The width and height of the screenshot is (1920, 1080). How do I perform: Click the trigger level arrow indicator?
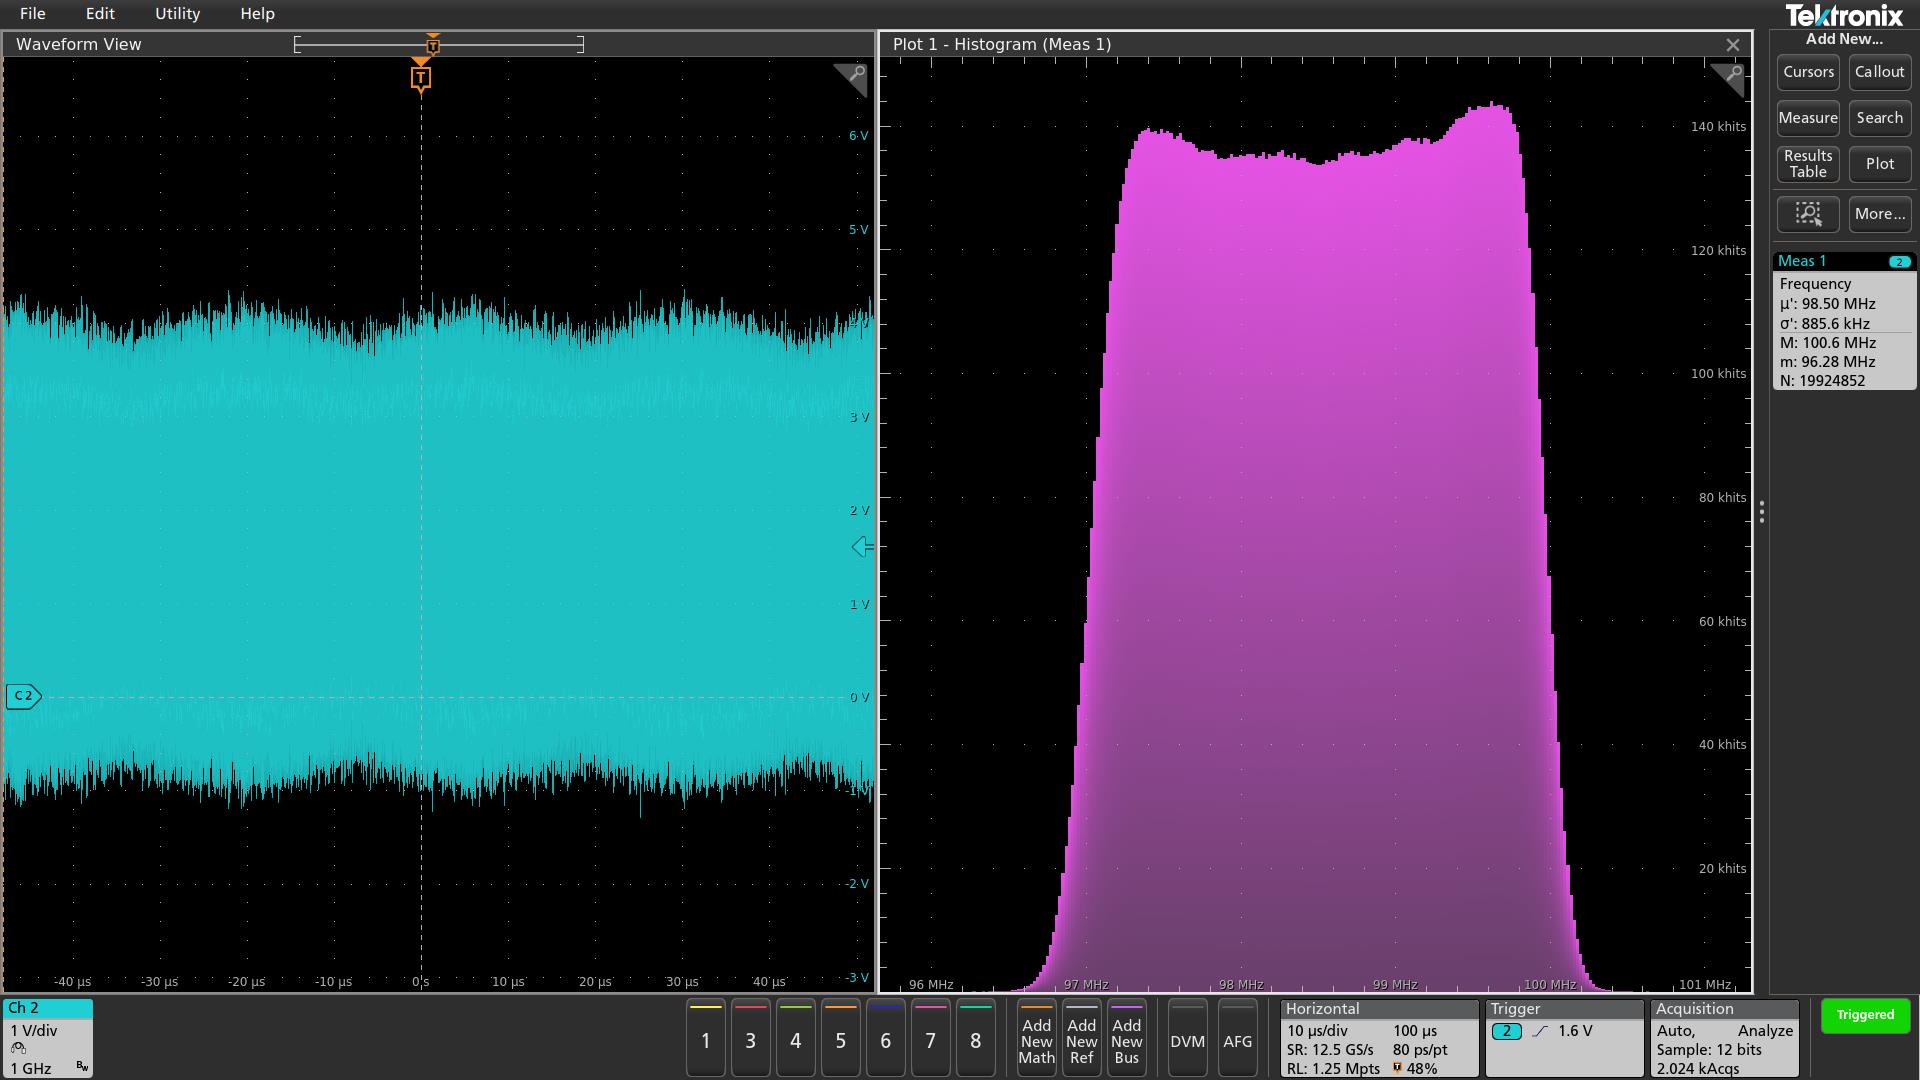pyautogui.click(x=862, y=547)
